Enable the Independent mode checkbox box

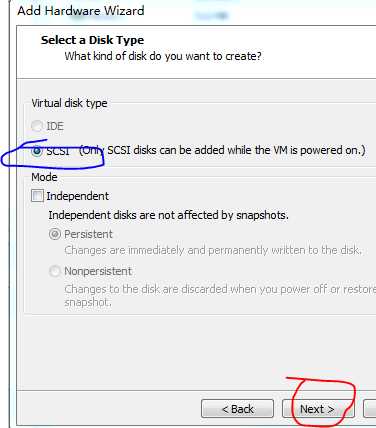[37, 196]
